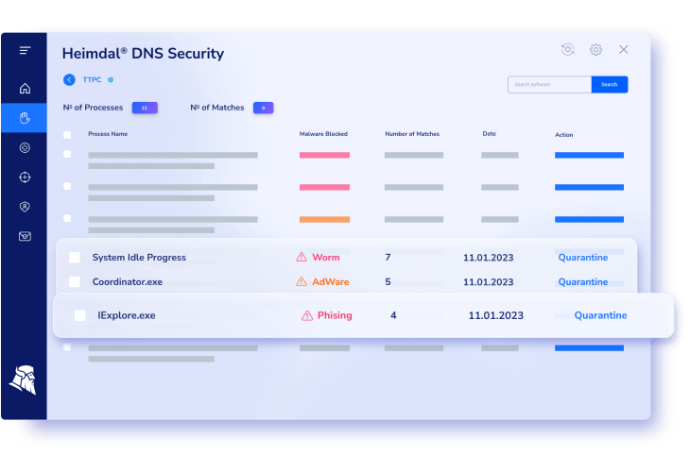Click the blue back arrow next to TTPC

click(x=69, y=80)
